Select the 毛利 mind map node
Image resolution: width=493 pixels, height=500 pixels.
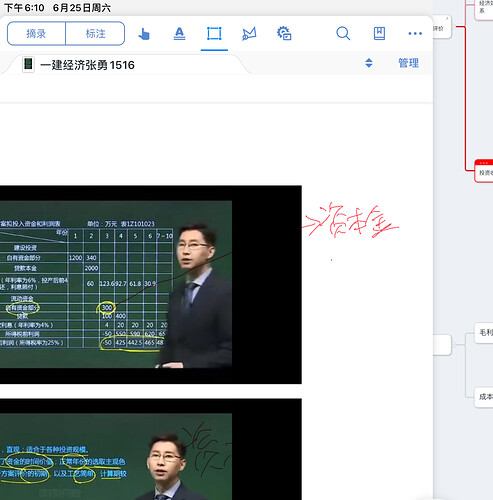tap(484, 332)
